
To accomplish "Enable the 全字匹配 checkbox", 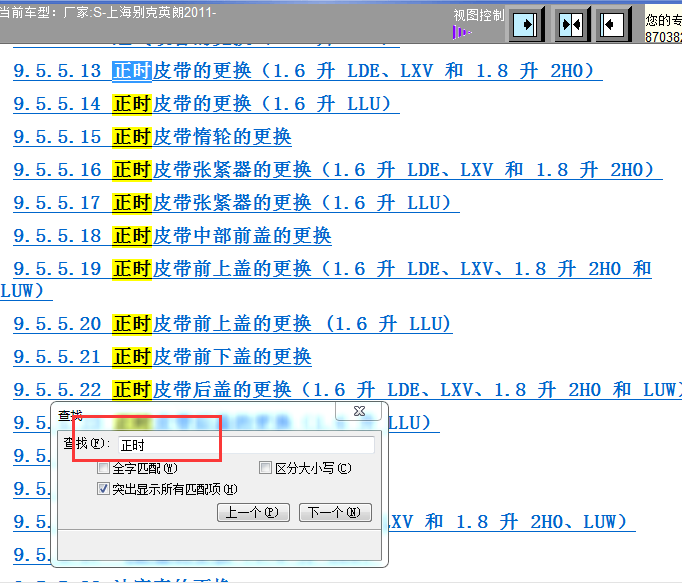I will click(x=103, y=468).
